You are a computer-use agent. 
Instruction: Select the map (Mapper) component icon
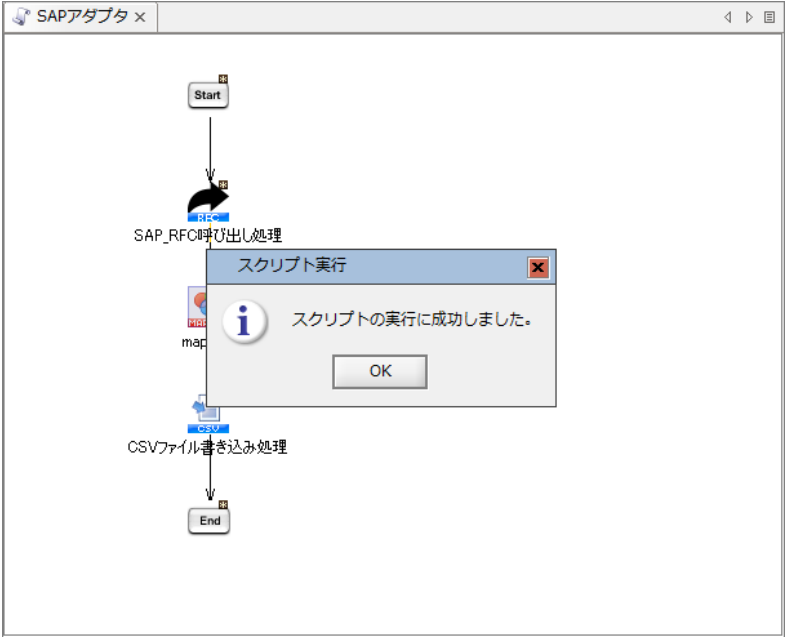pos(197,307)
